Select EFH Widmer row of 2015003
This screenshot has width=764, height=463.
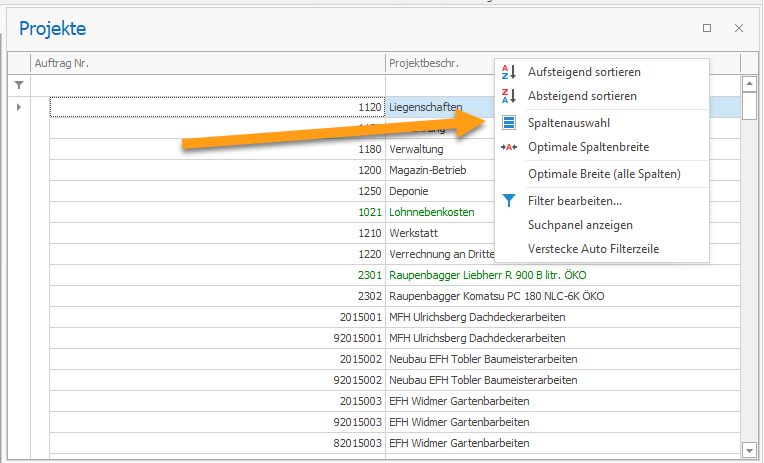click(563, 401)
